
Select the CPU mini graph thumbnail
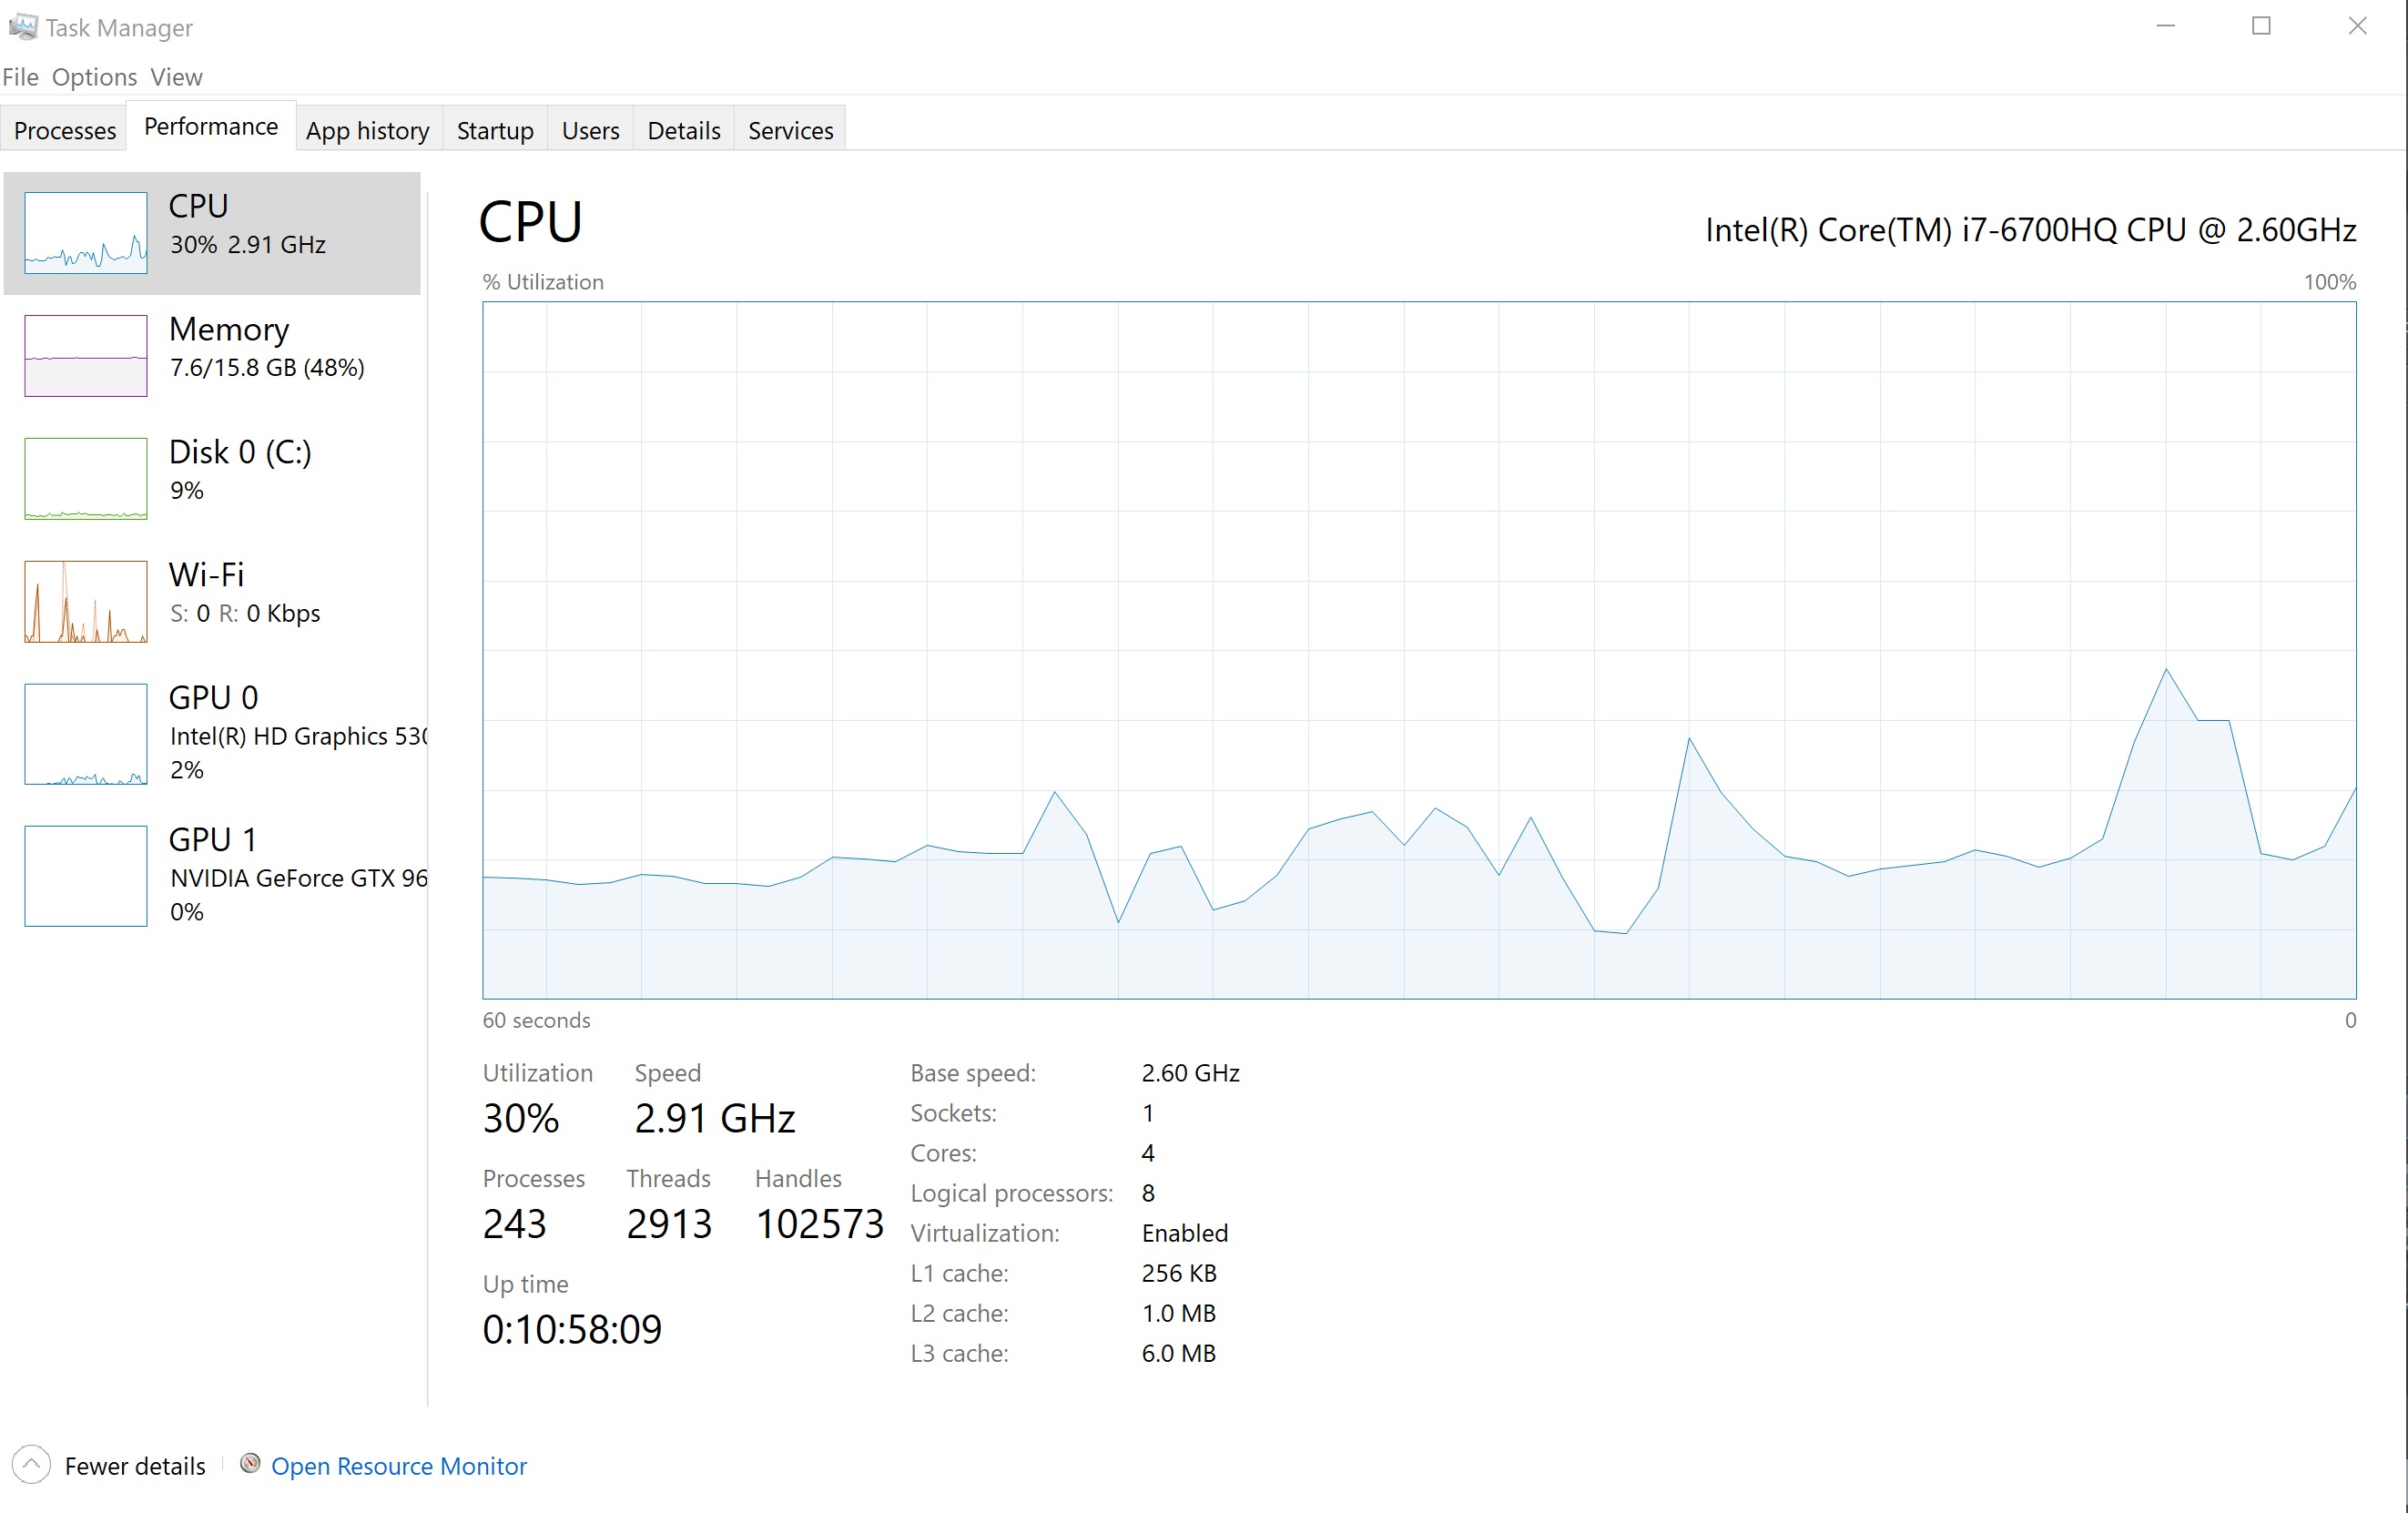(x=86, y=232)
